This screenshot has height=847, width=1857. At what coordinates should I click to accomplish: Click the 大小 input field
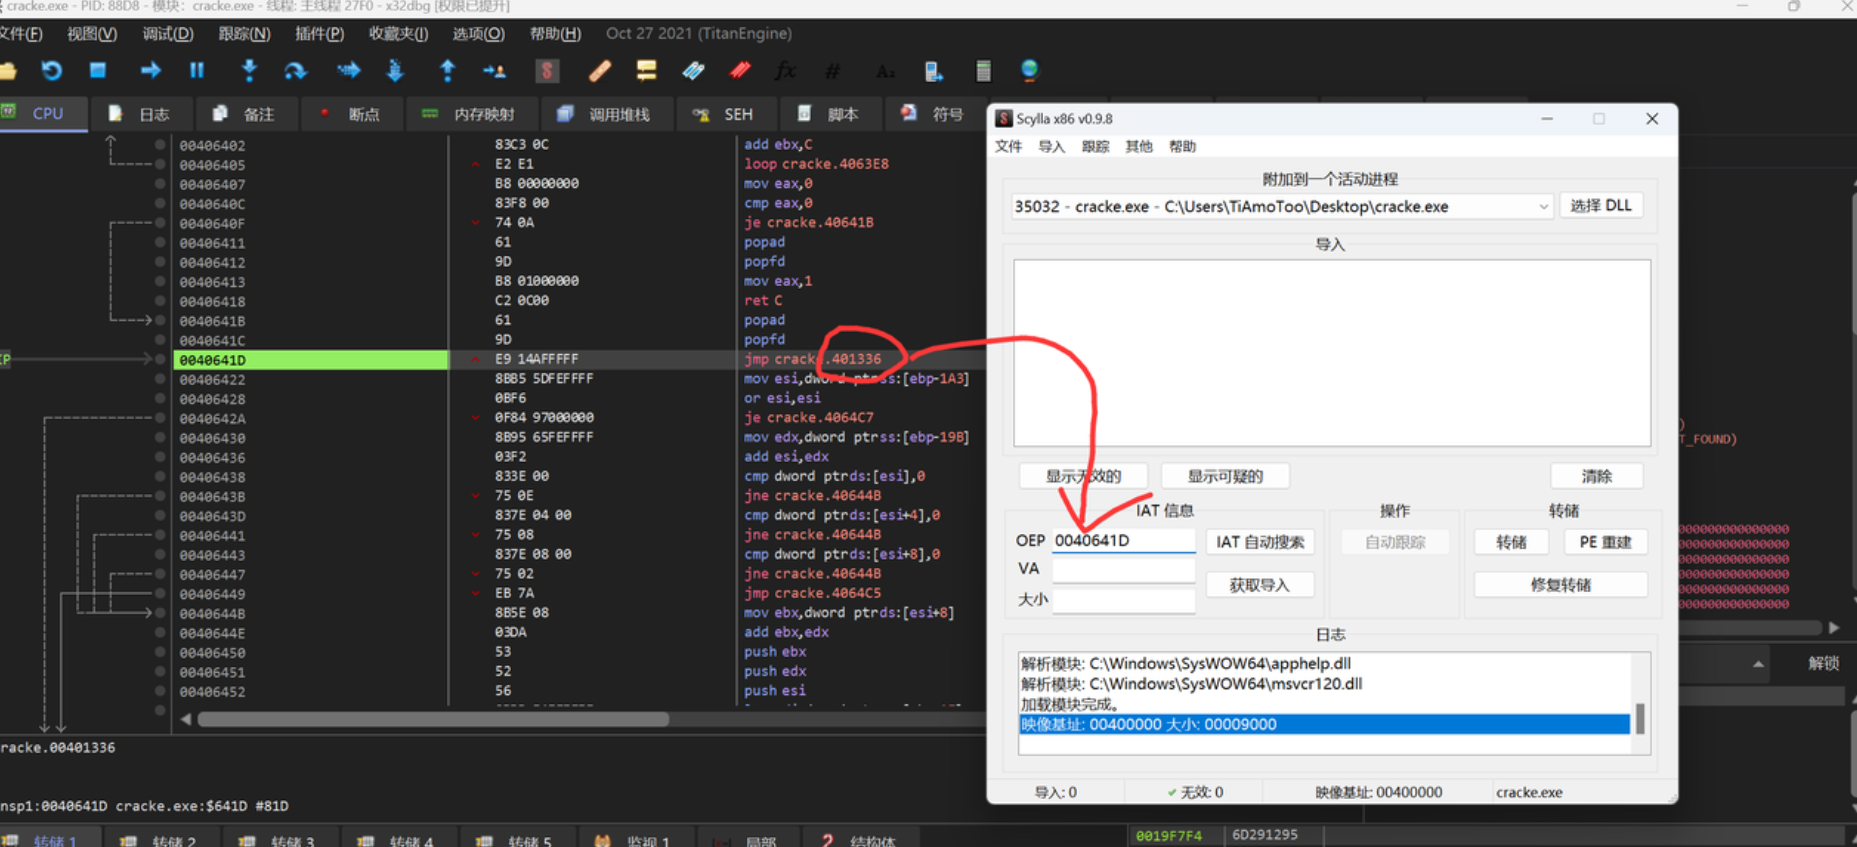click(1123, 600)
